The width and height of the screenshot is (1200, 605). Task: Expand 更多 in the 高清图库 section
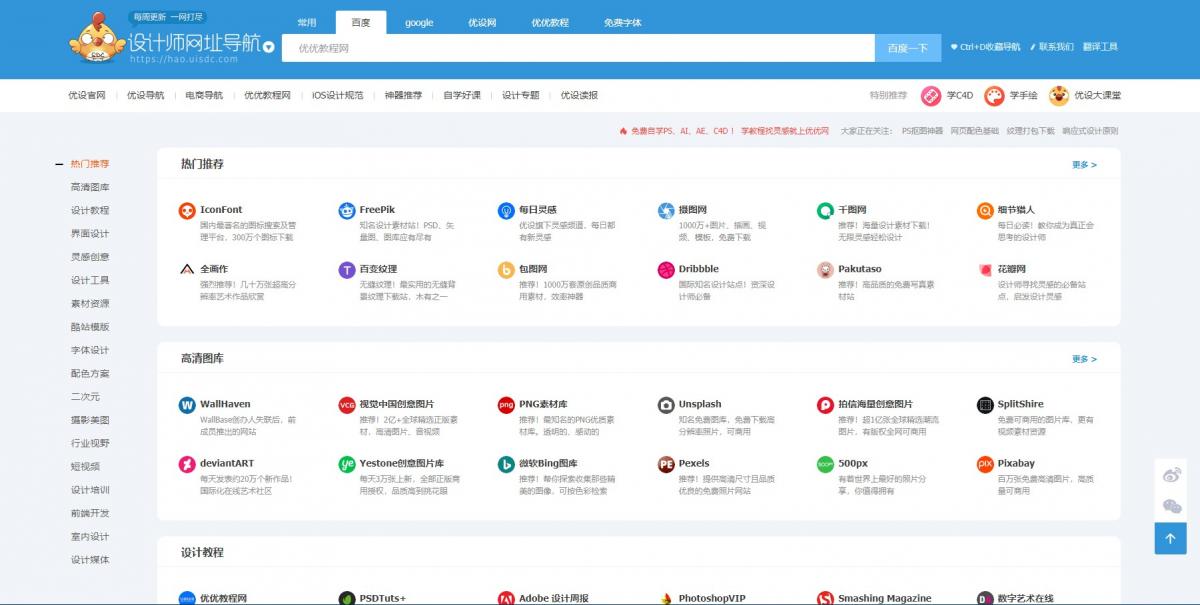(1084, 359)
